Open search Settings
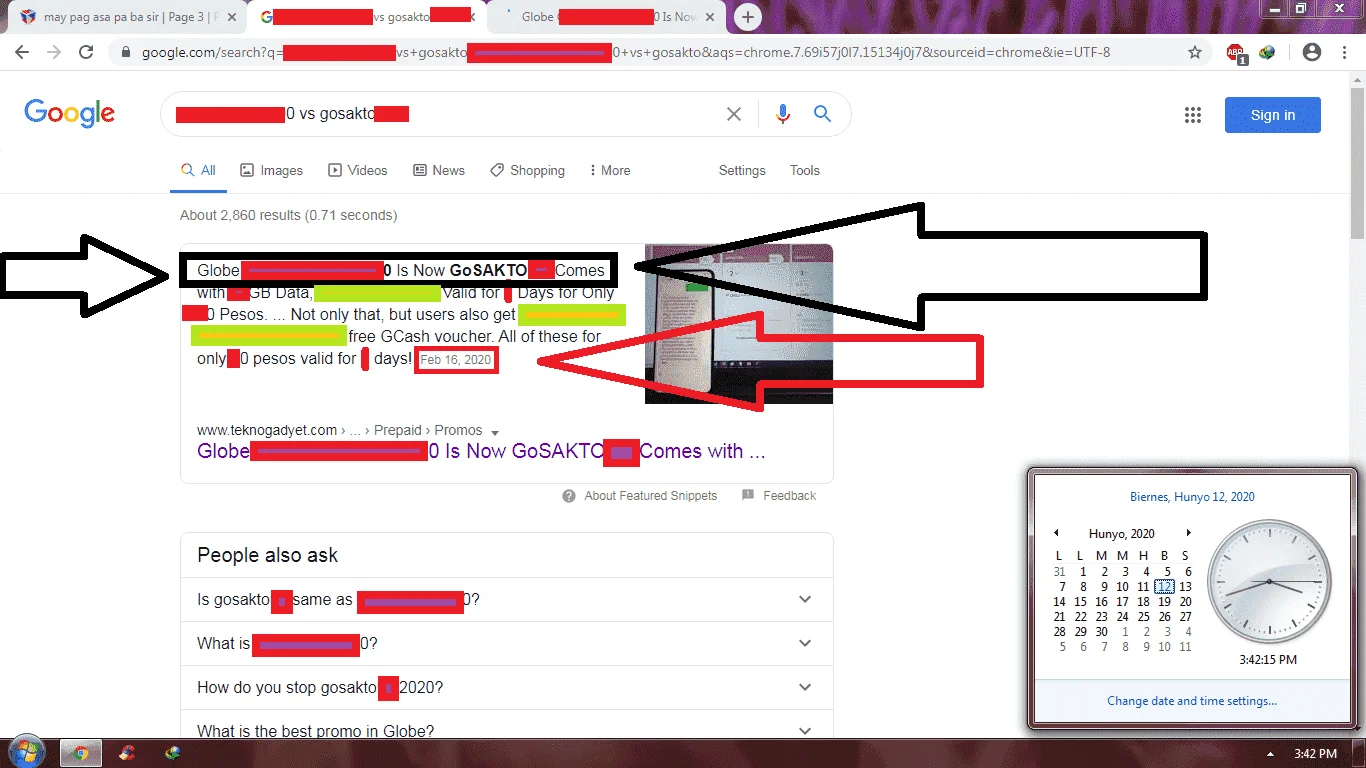 coord(742,171)
